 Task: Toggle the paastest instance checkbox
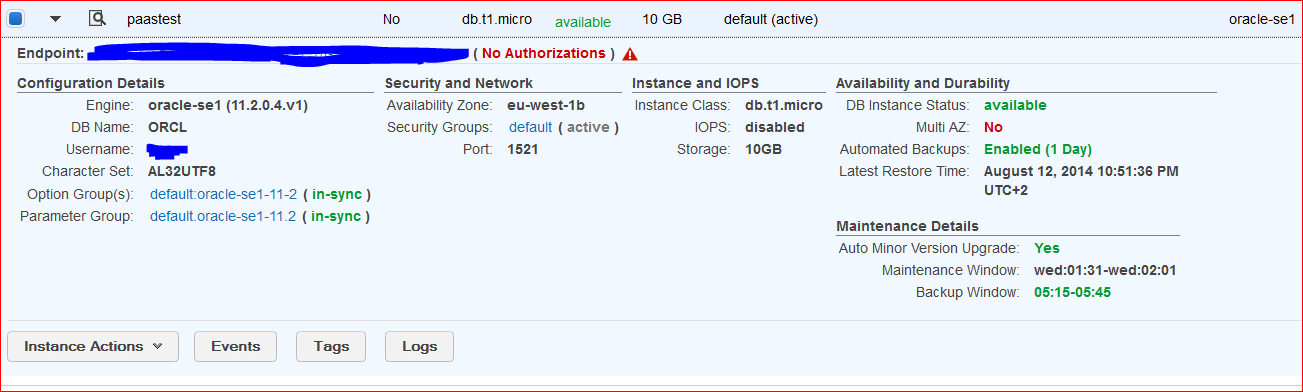tap(16, 19)
